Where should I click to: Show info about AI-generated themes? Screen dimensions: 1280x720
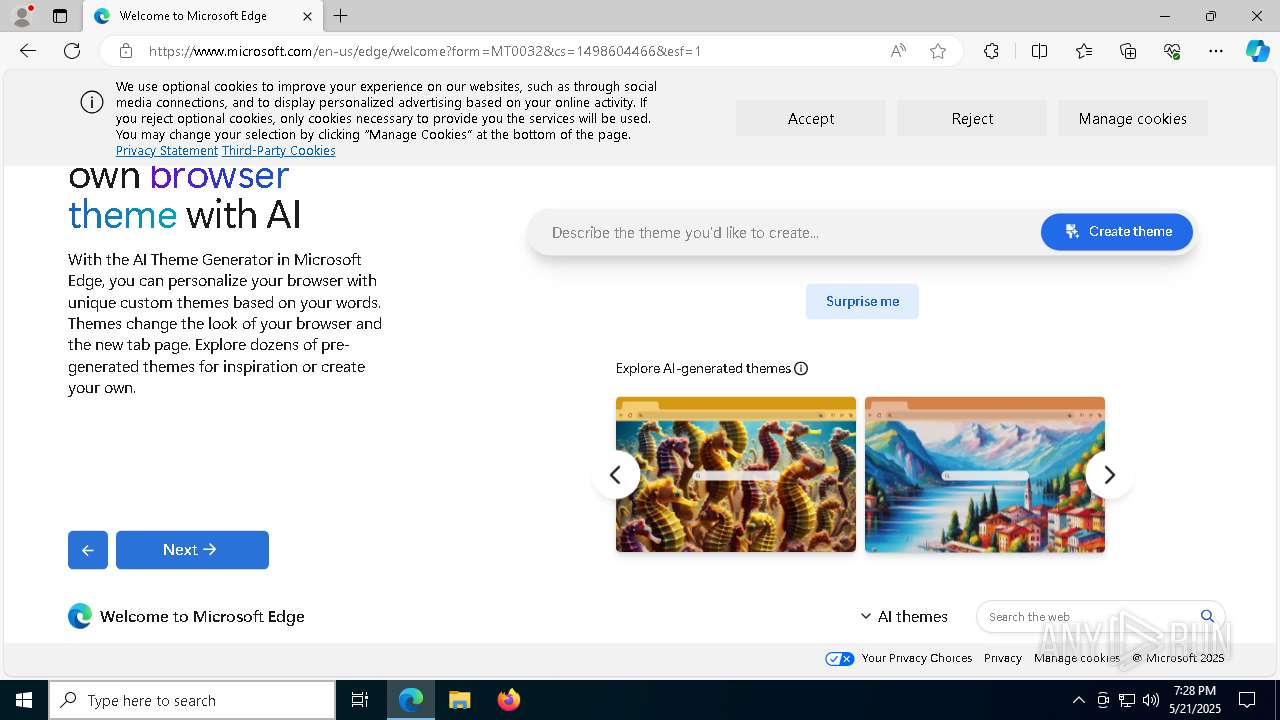tap(801, 368)
